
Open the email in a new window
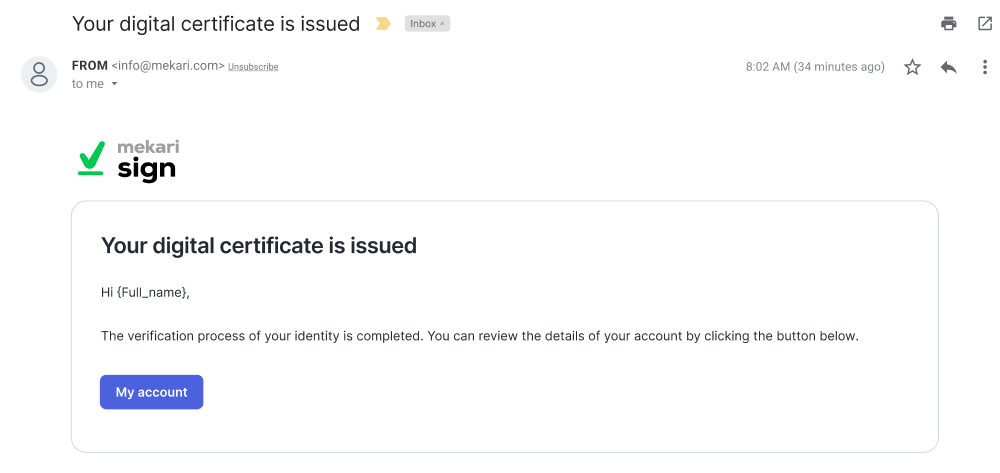[x=985, y=23]
